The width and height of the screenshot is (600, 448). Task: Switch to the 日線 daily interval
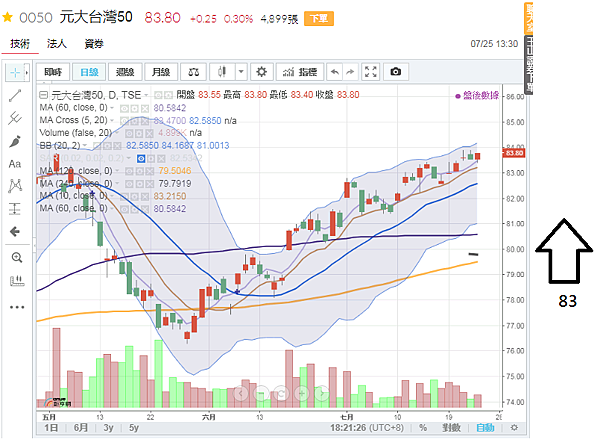90,72
